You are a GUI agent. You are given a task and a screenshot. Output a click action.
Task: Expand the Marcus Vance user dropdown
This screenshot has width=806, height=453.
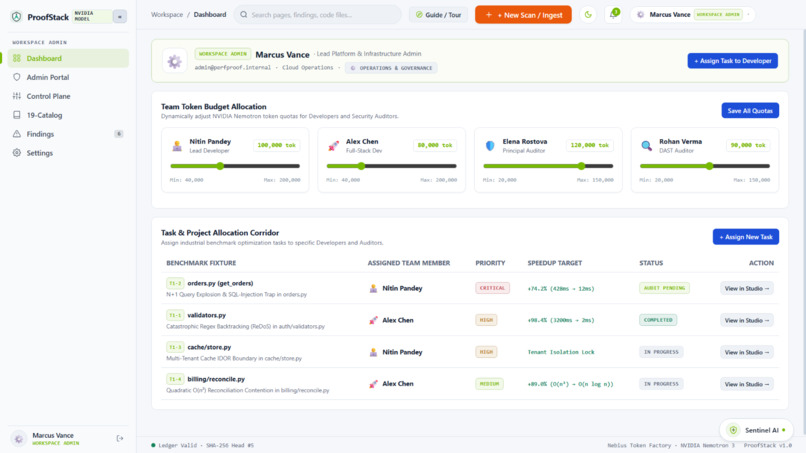[x=693, y=15]
